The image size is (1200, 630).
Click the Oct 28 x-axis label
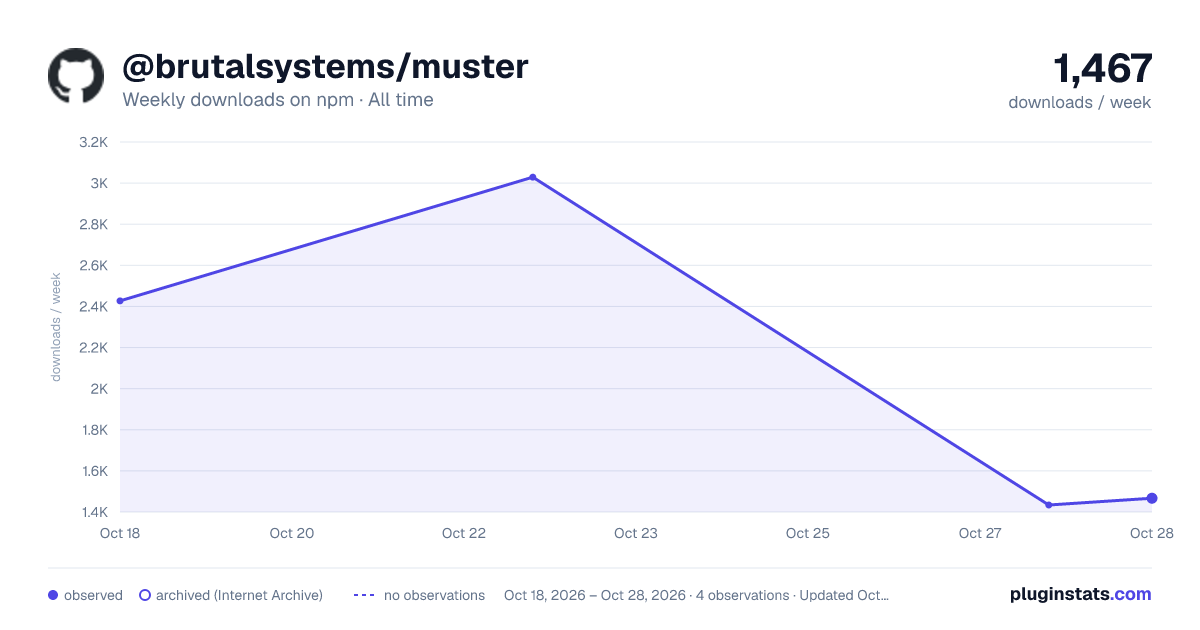(x=1150, y=533)
